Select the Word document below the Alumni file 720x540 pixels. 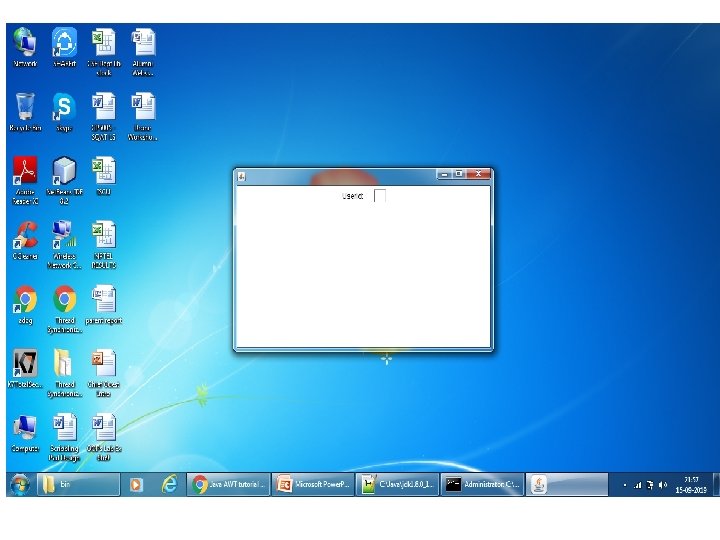[x=143, y=116]
